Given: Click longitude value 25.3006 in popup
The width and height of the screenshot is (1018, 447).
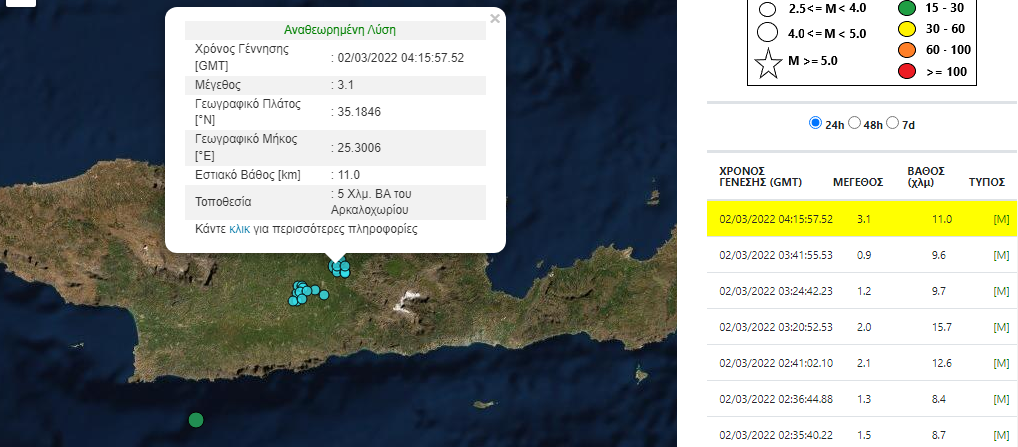Looking at the screenshot, I should point(359,148).
